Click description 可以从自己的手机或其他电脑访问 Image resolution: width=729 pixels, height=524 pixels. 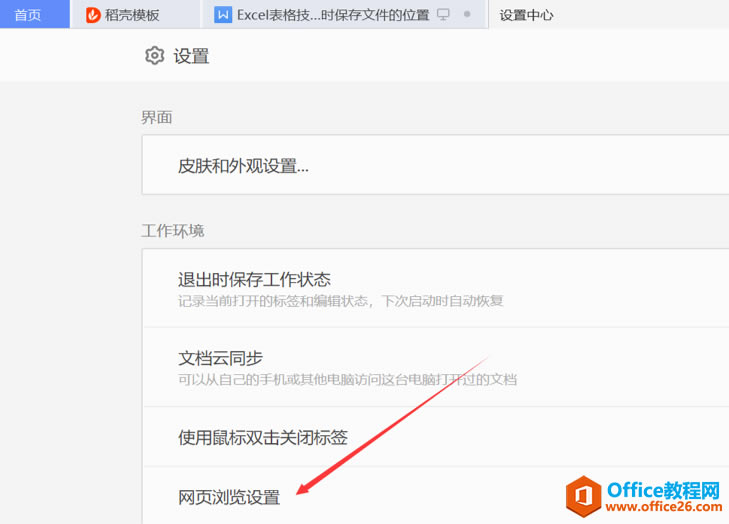347,379
